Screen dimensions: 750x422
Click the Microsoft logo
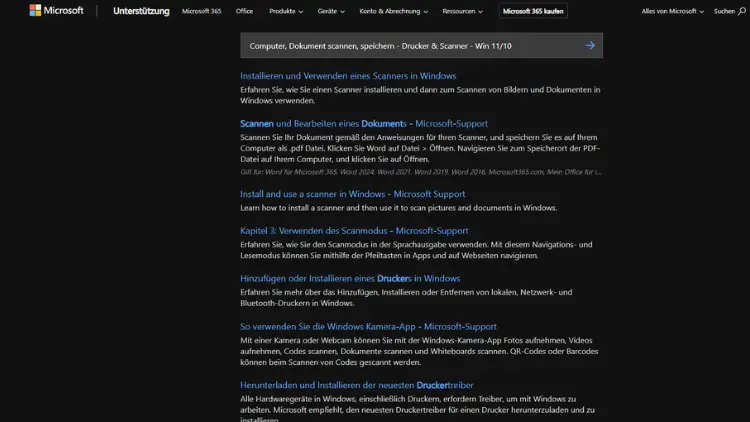pyautogui.click(x=56, y=11)
